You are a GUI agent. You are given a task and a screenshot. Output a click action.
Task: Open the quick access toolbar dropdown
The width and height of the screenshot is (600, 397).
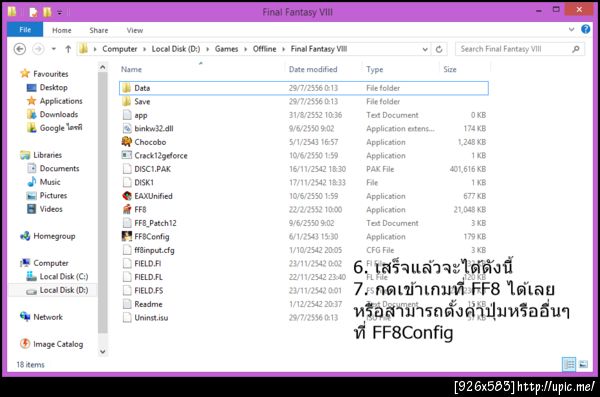pos(60,12)
